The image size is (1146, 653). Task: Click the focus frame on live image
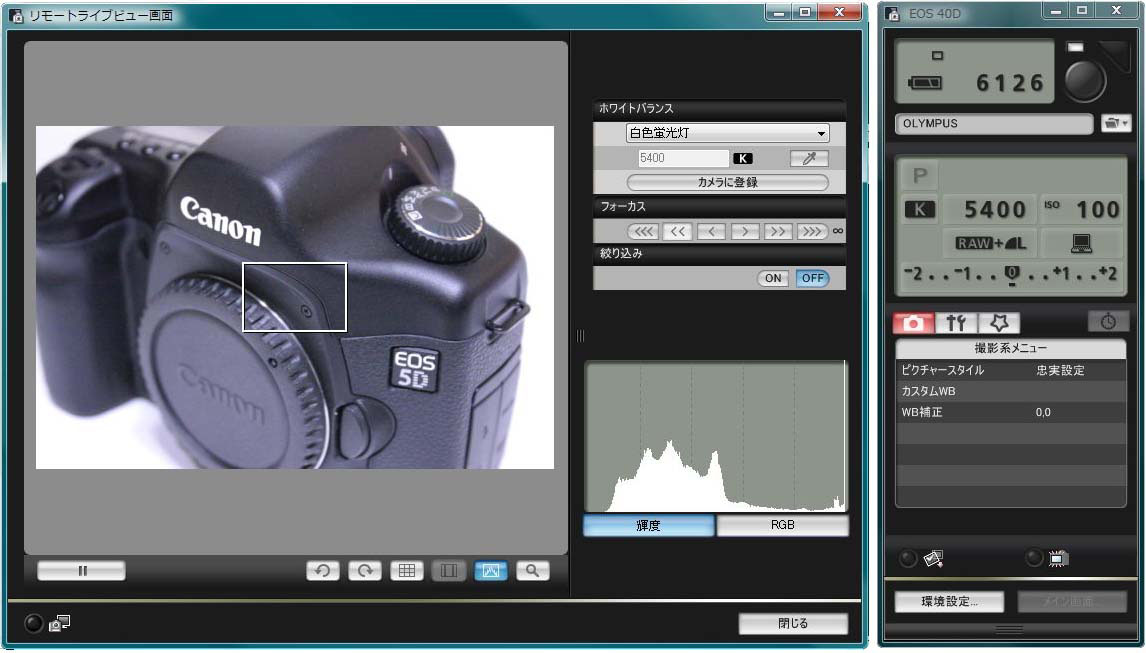tap(295, 297)
